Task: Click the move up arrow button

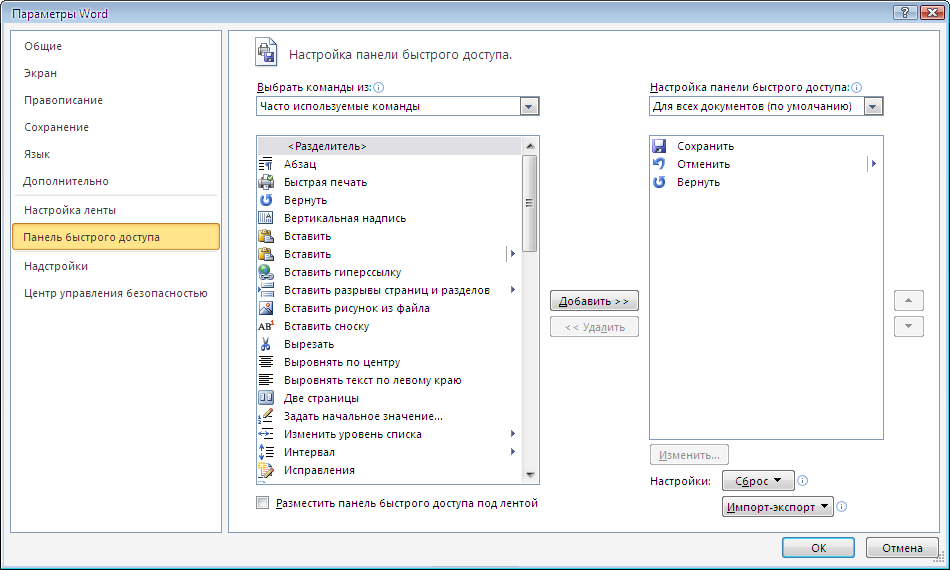Action: 909,300
